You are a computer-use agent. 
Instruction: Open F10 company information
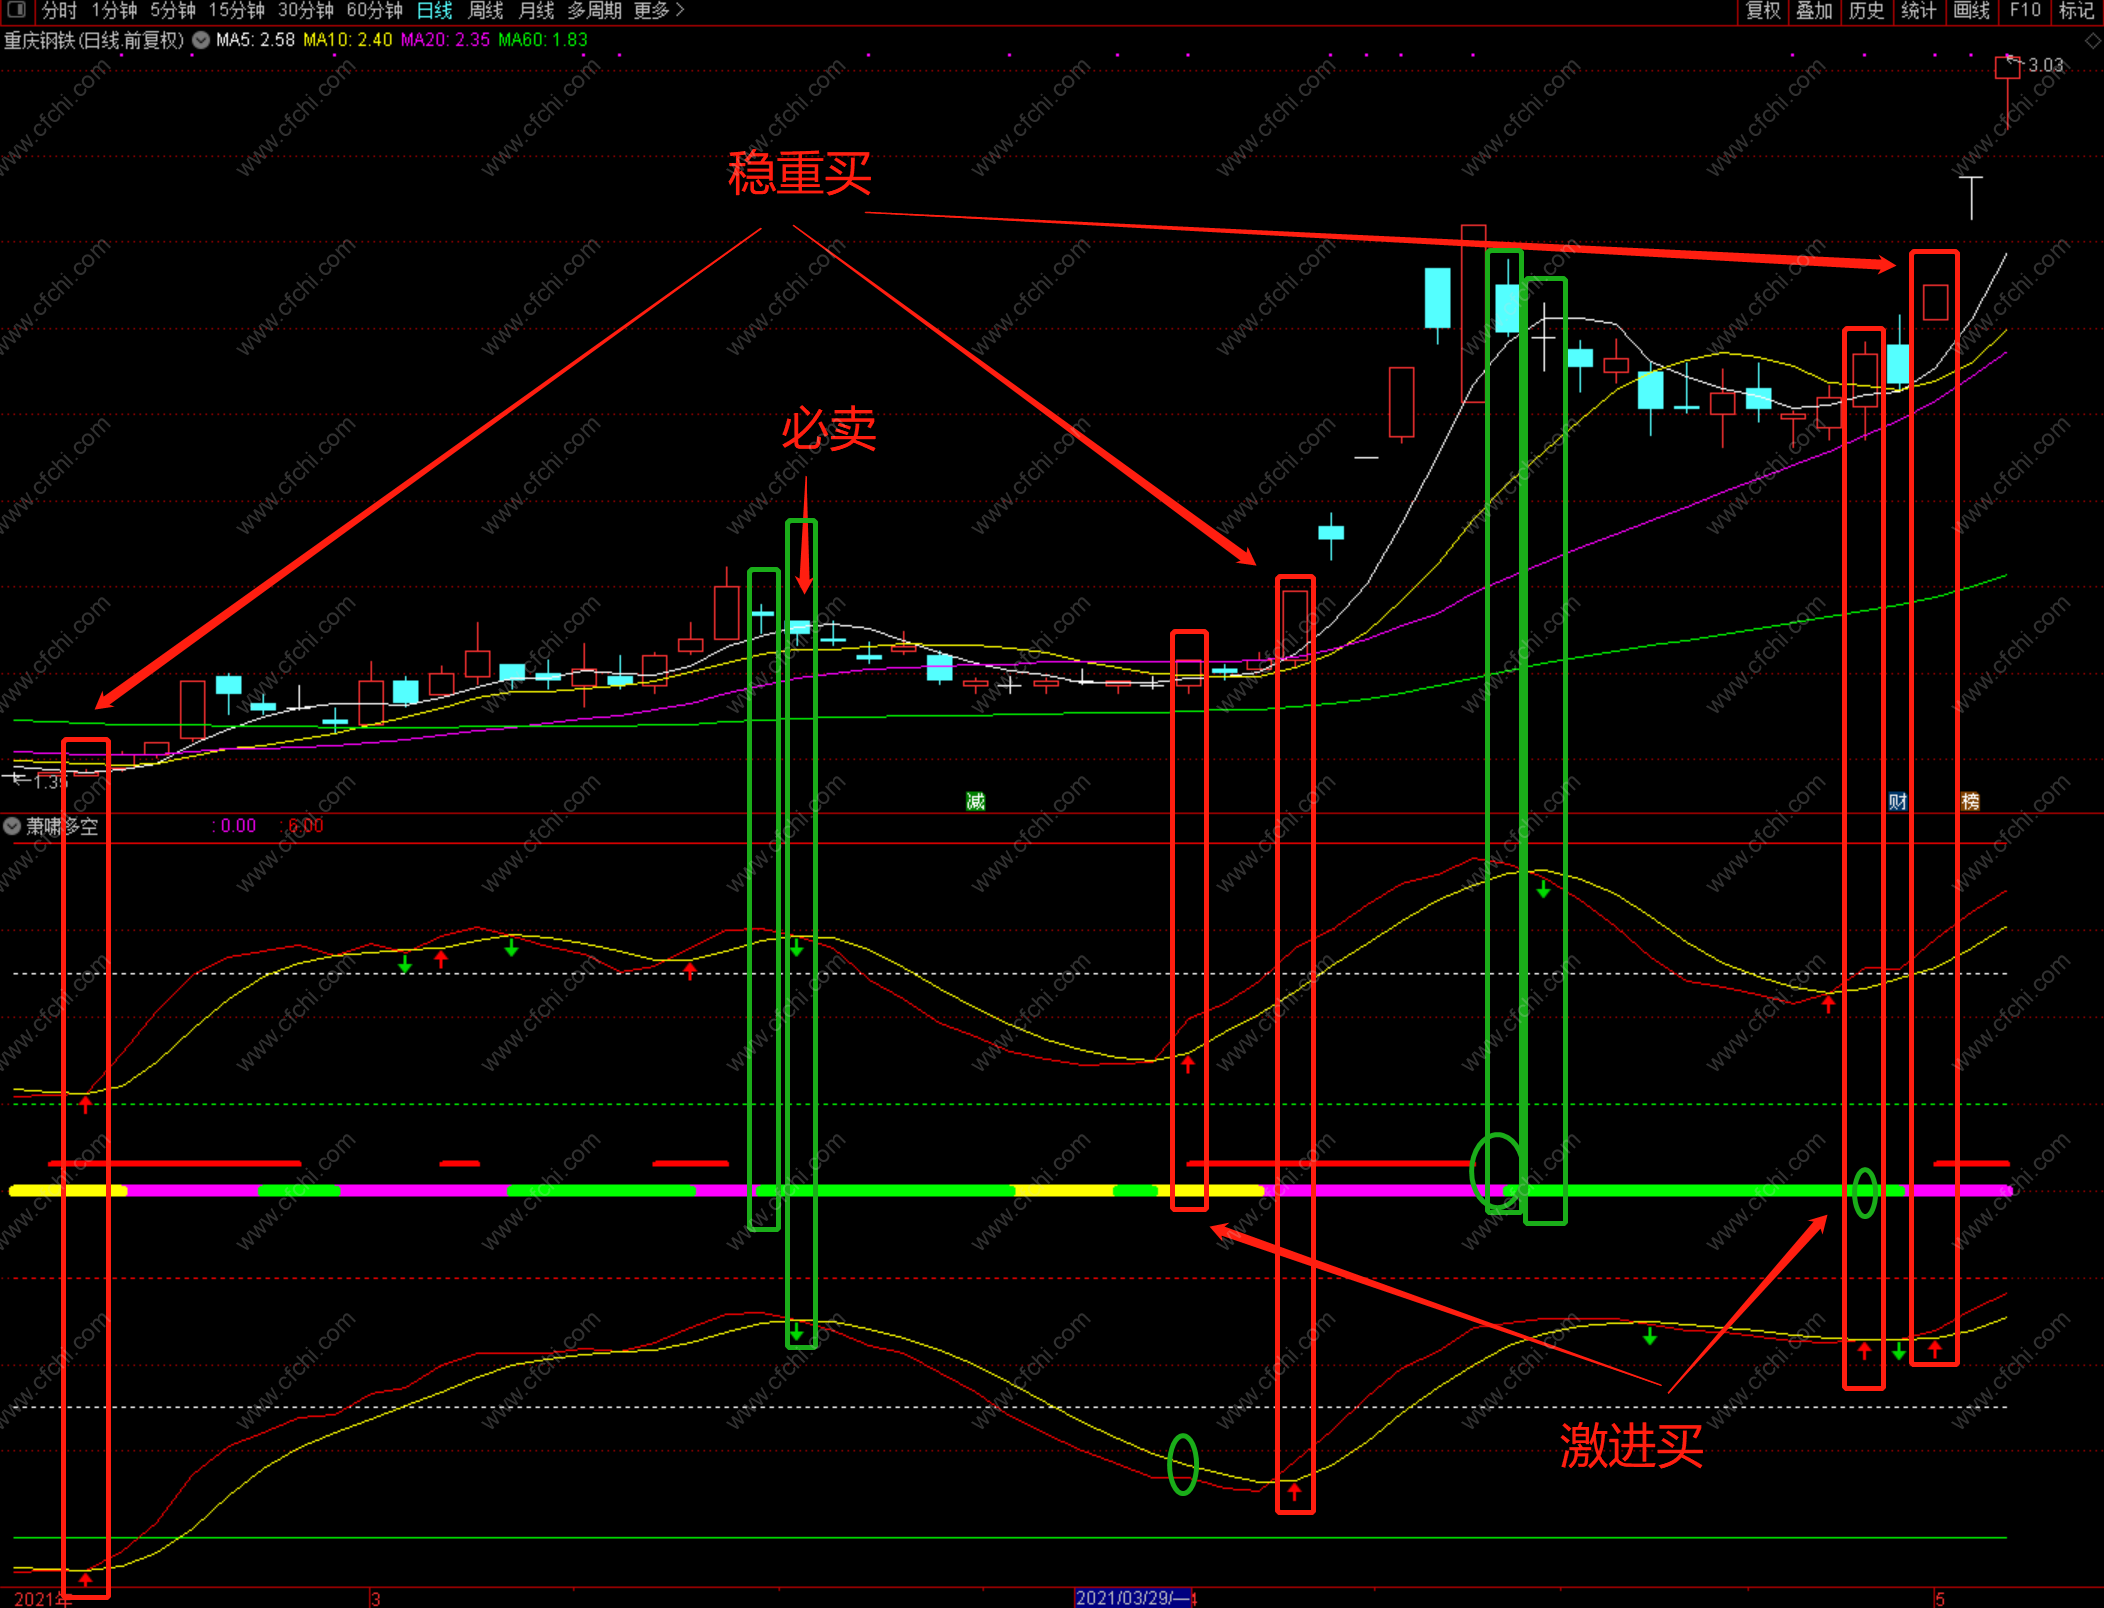pyautogui.click(x=2025, y=10)
